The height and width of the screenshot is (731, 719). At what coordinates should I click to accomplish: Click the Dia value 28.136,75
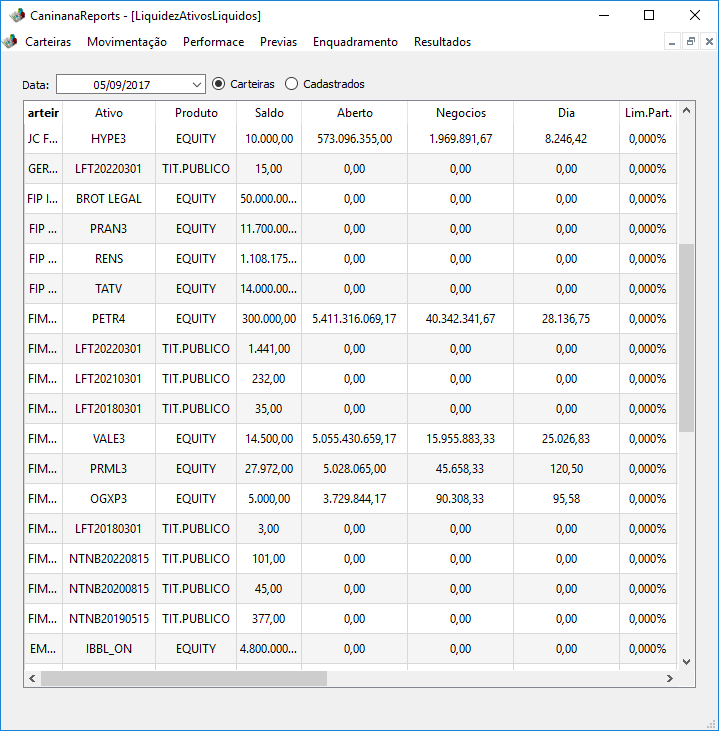[x=566, y=319]
